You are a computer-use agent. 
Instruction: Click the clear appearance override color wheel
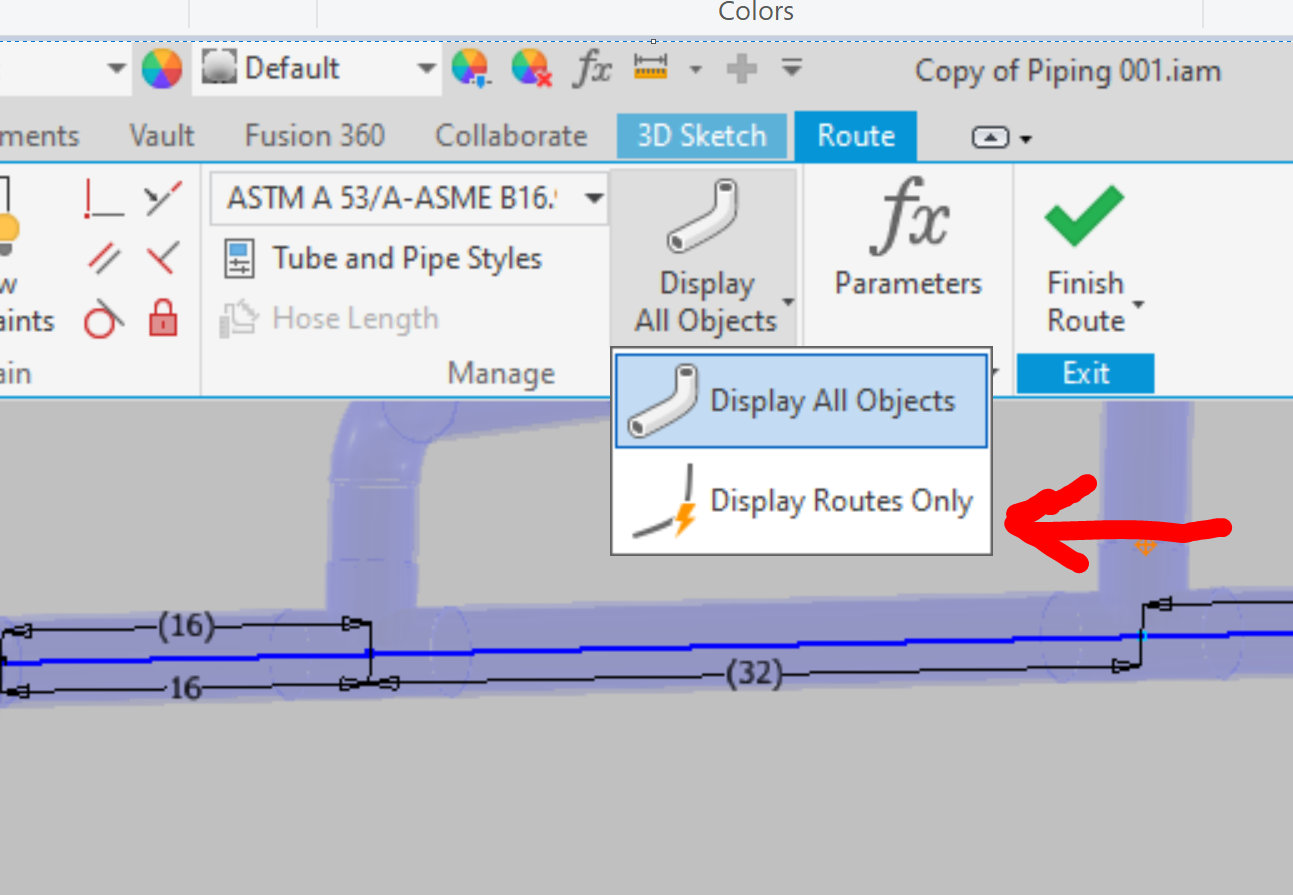(530, 67)
